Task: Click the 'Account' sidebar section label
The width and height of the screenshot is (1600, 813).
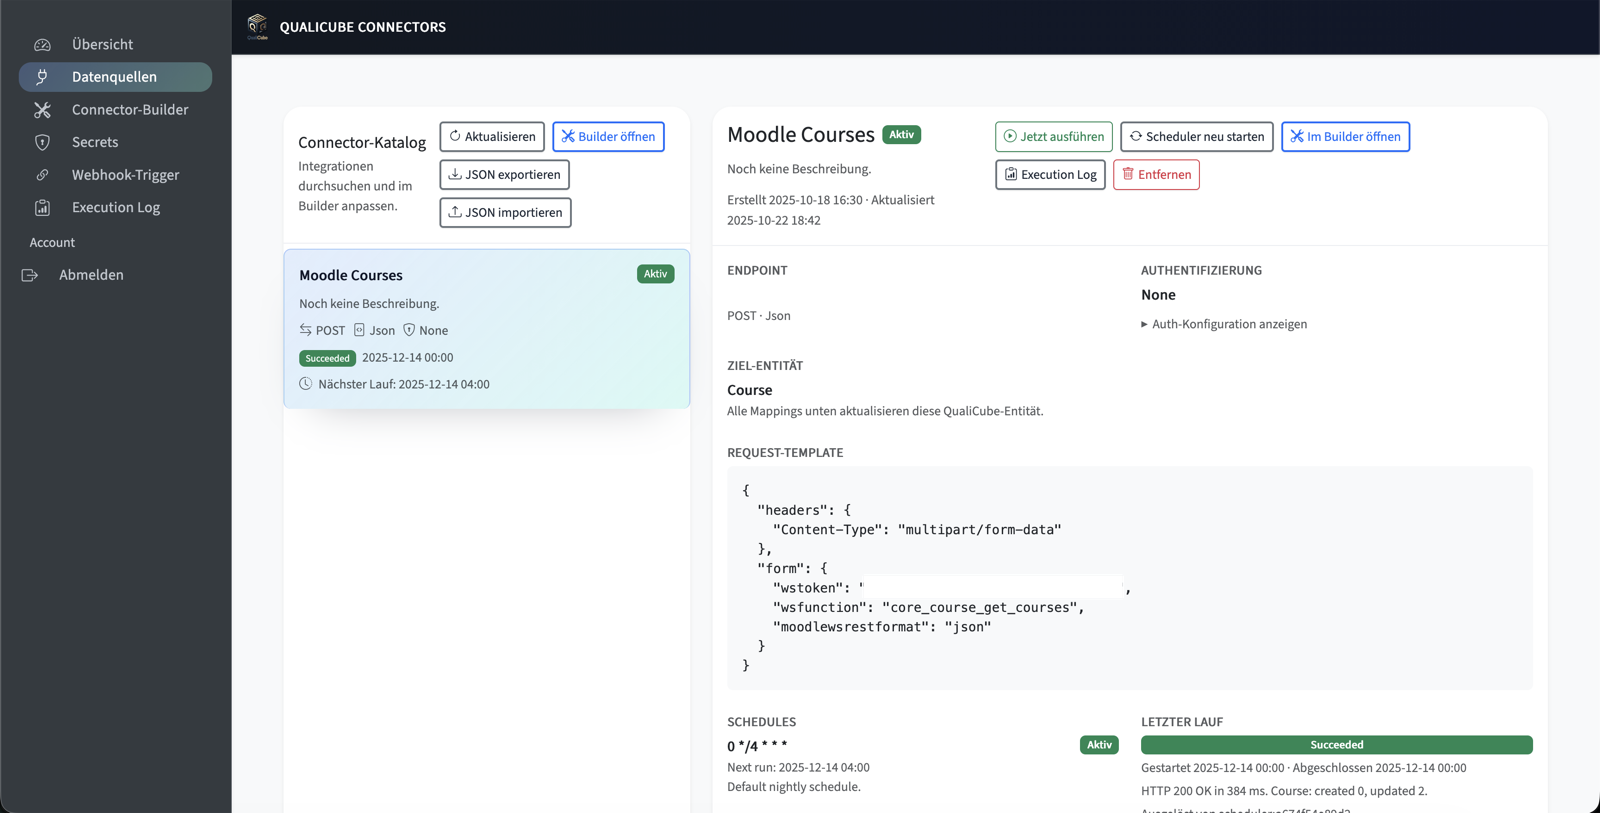Action: tap(52, 243)
